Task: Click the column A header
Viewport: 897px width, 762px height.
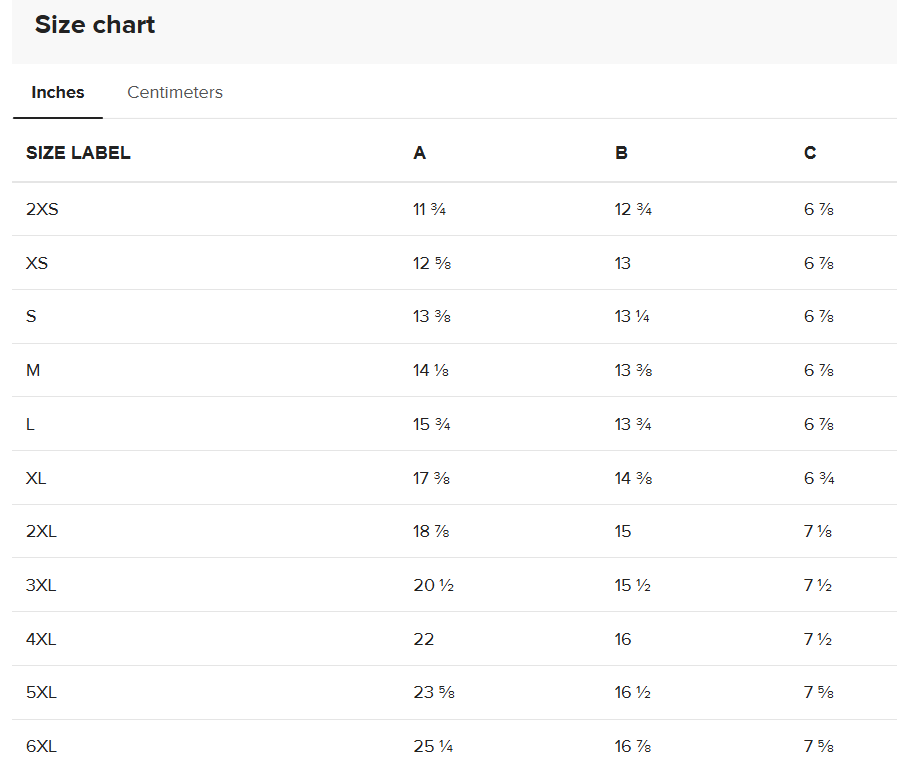Action: 420,153
